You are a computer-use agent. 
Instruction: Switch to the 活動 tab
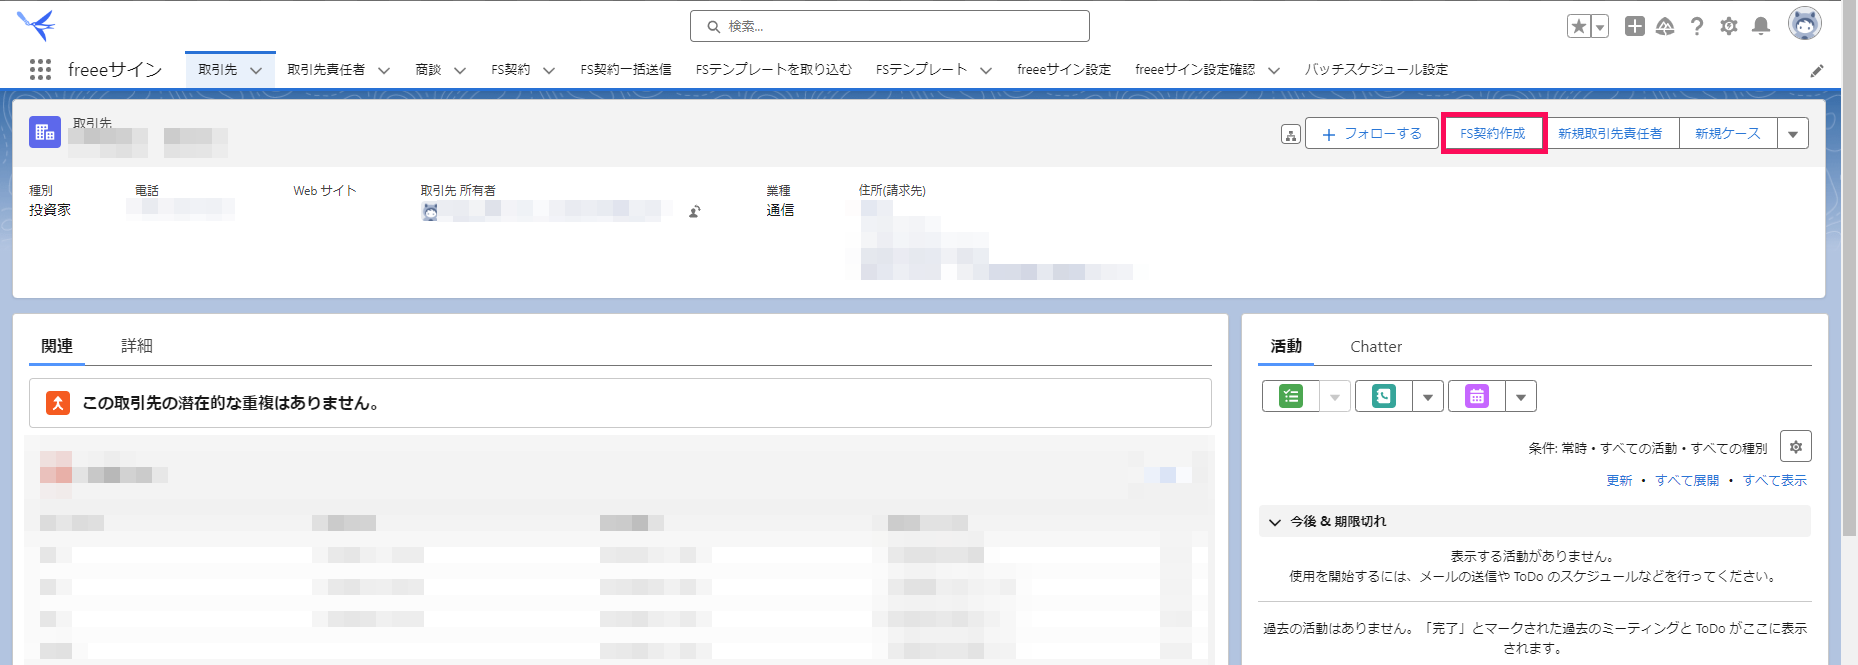(x=1286, y=346)
